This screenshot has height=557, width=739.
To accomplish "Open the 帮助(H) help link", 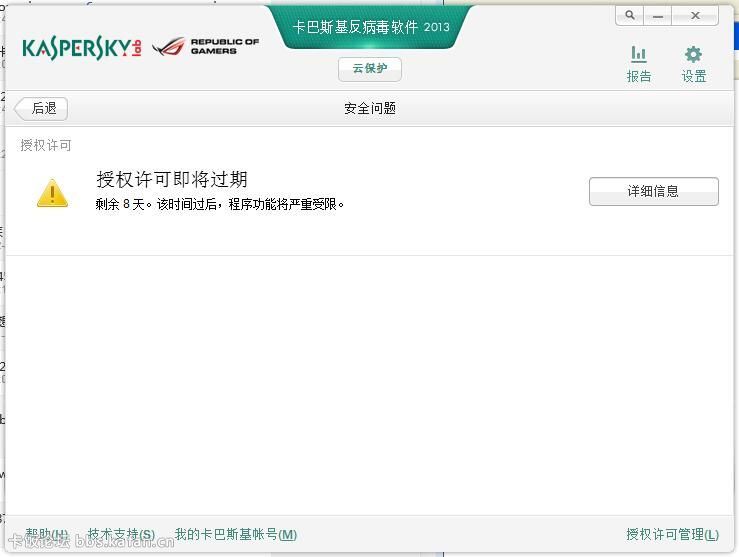I will [x=46, y=534].
